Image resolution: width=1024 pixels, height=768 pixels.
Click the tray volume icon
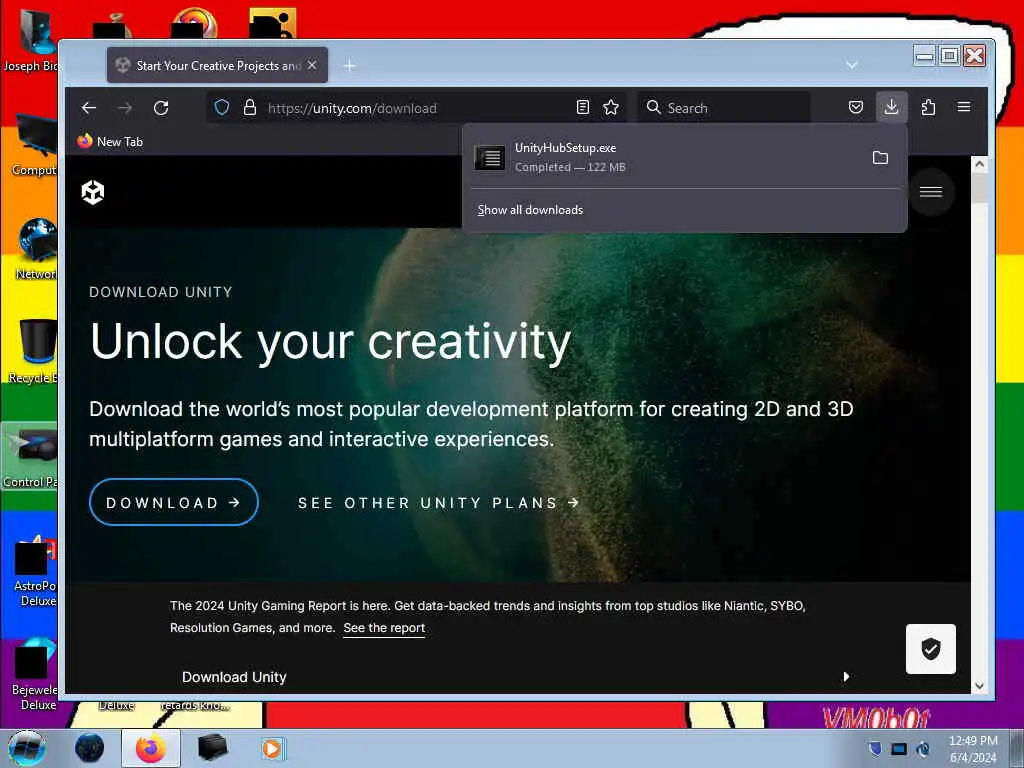click(923, 748)
